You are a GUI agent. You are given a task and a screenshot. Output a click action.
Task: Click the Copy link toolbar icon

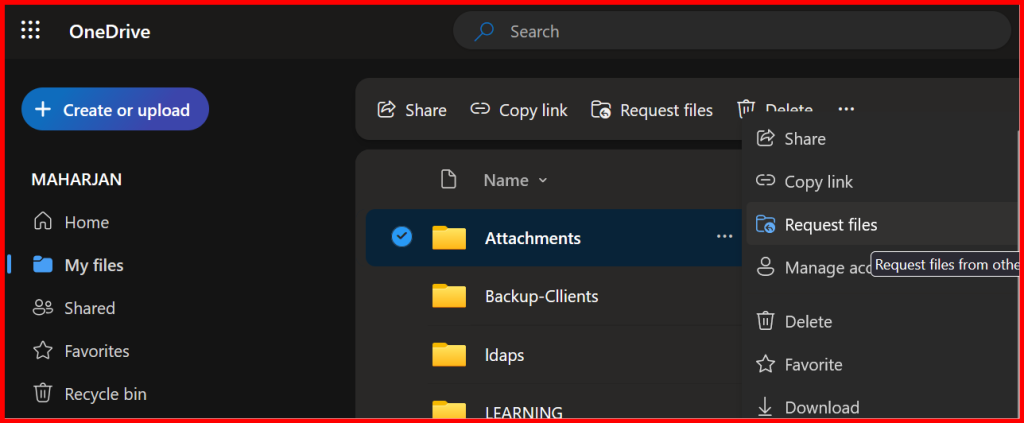481,110
